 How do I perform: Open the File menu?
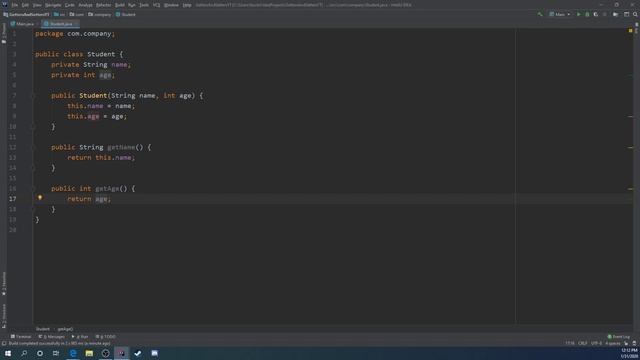[15, 5]
